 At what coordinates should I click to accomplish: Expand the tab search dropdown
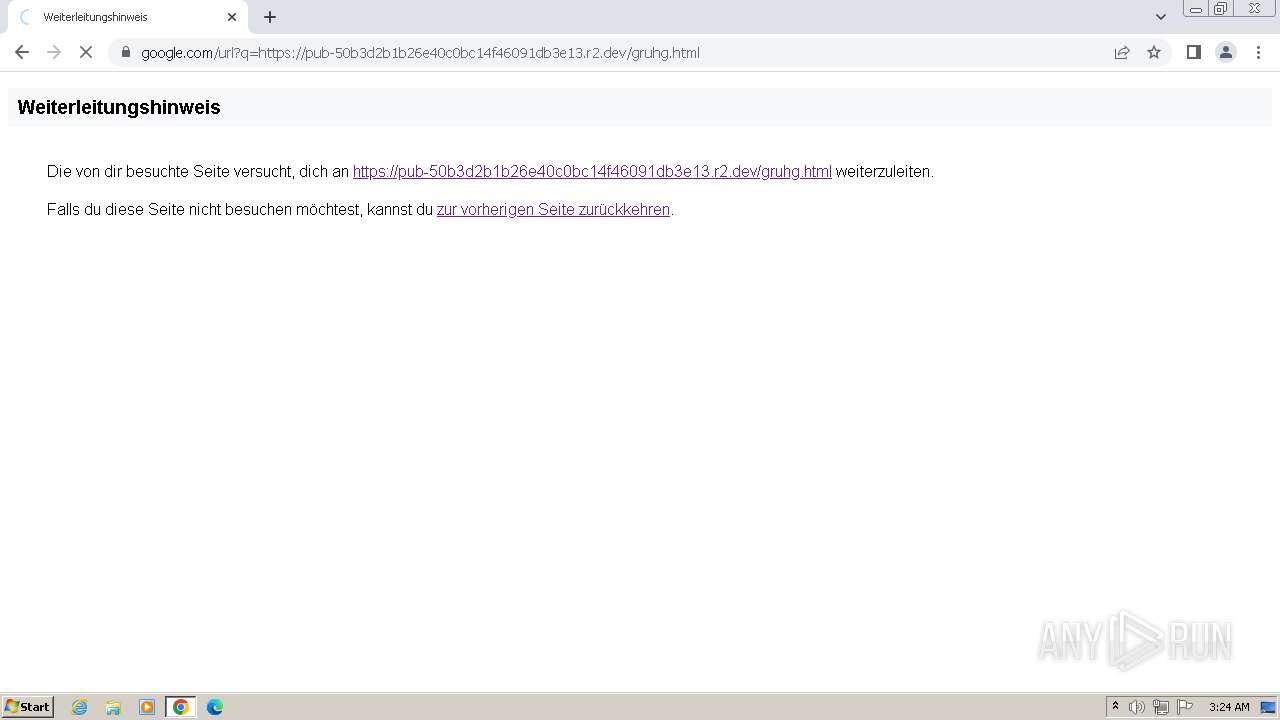point(1161,17)
